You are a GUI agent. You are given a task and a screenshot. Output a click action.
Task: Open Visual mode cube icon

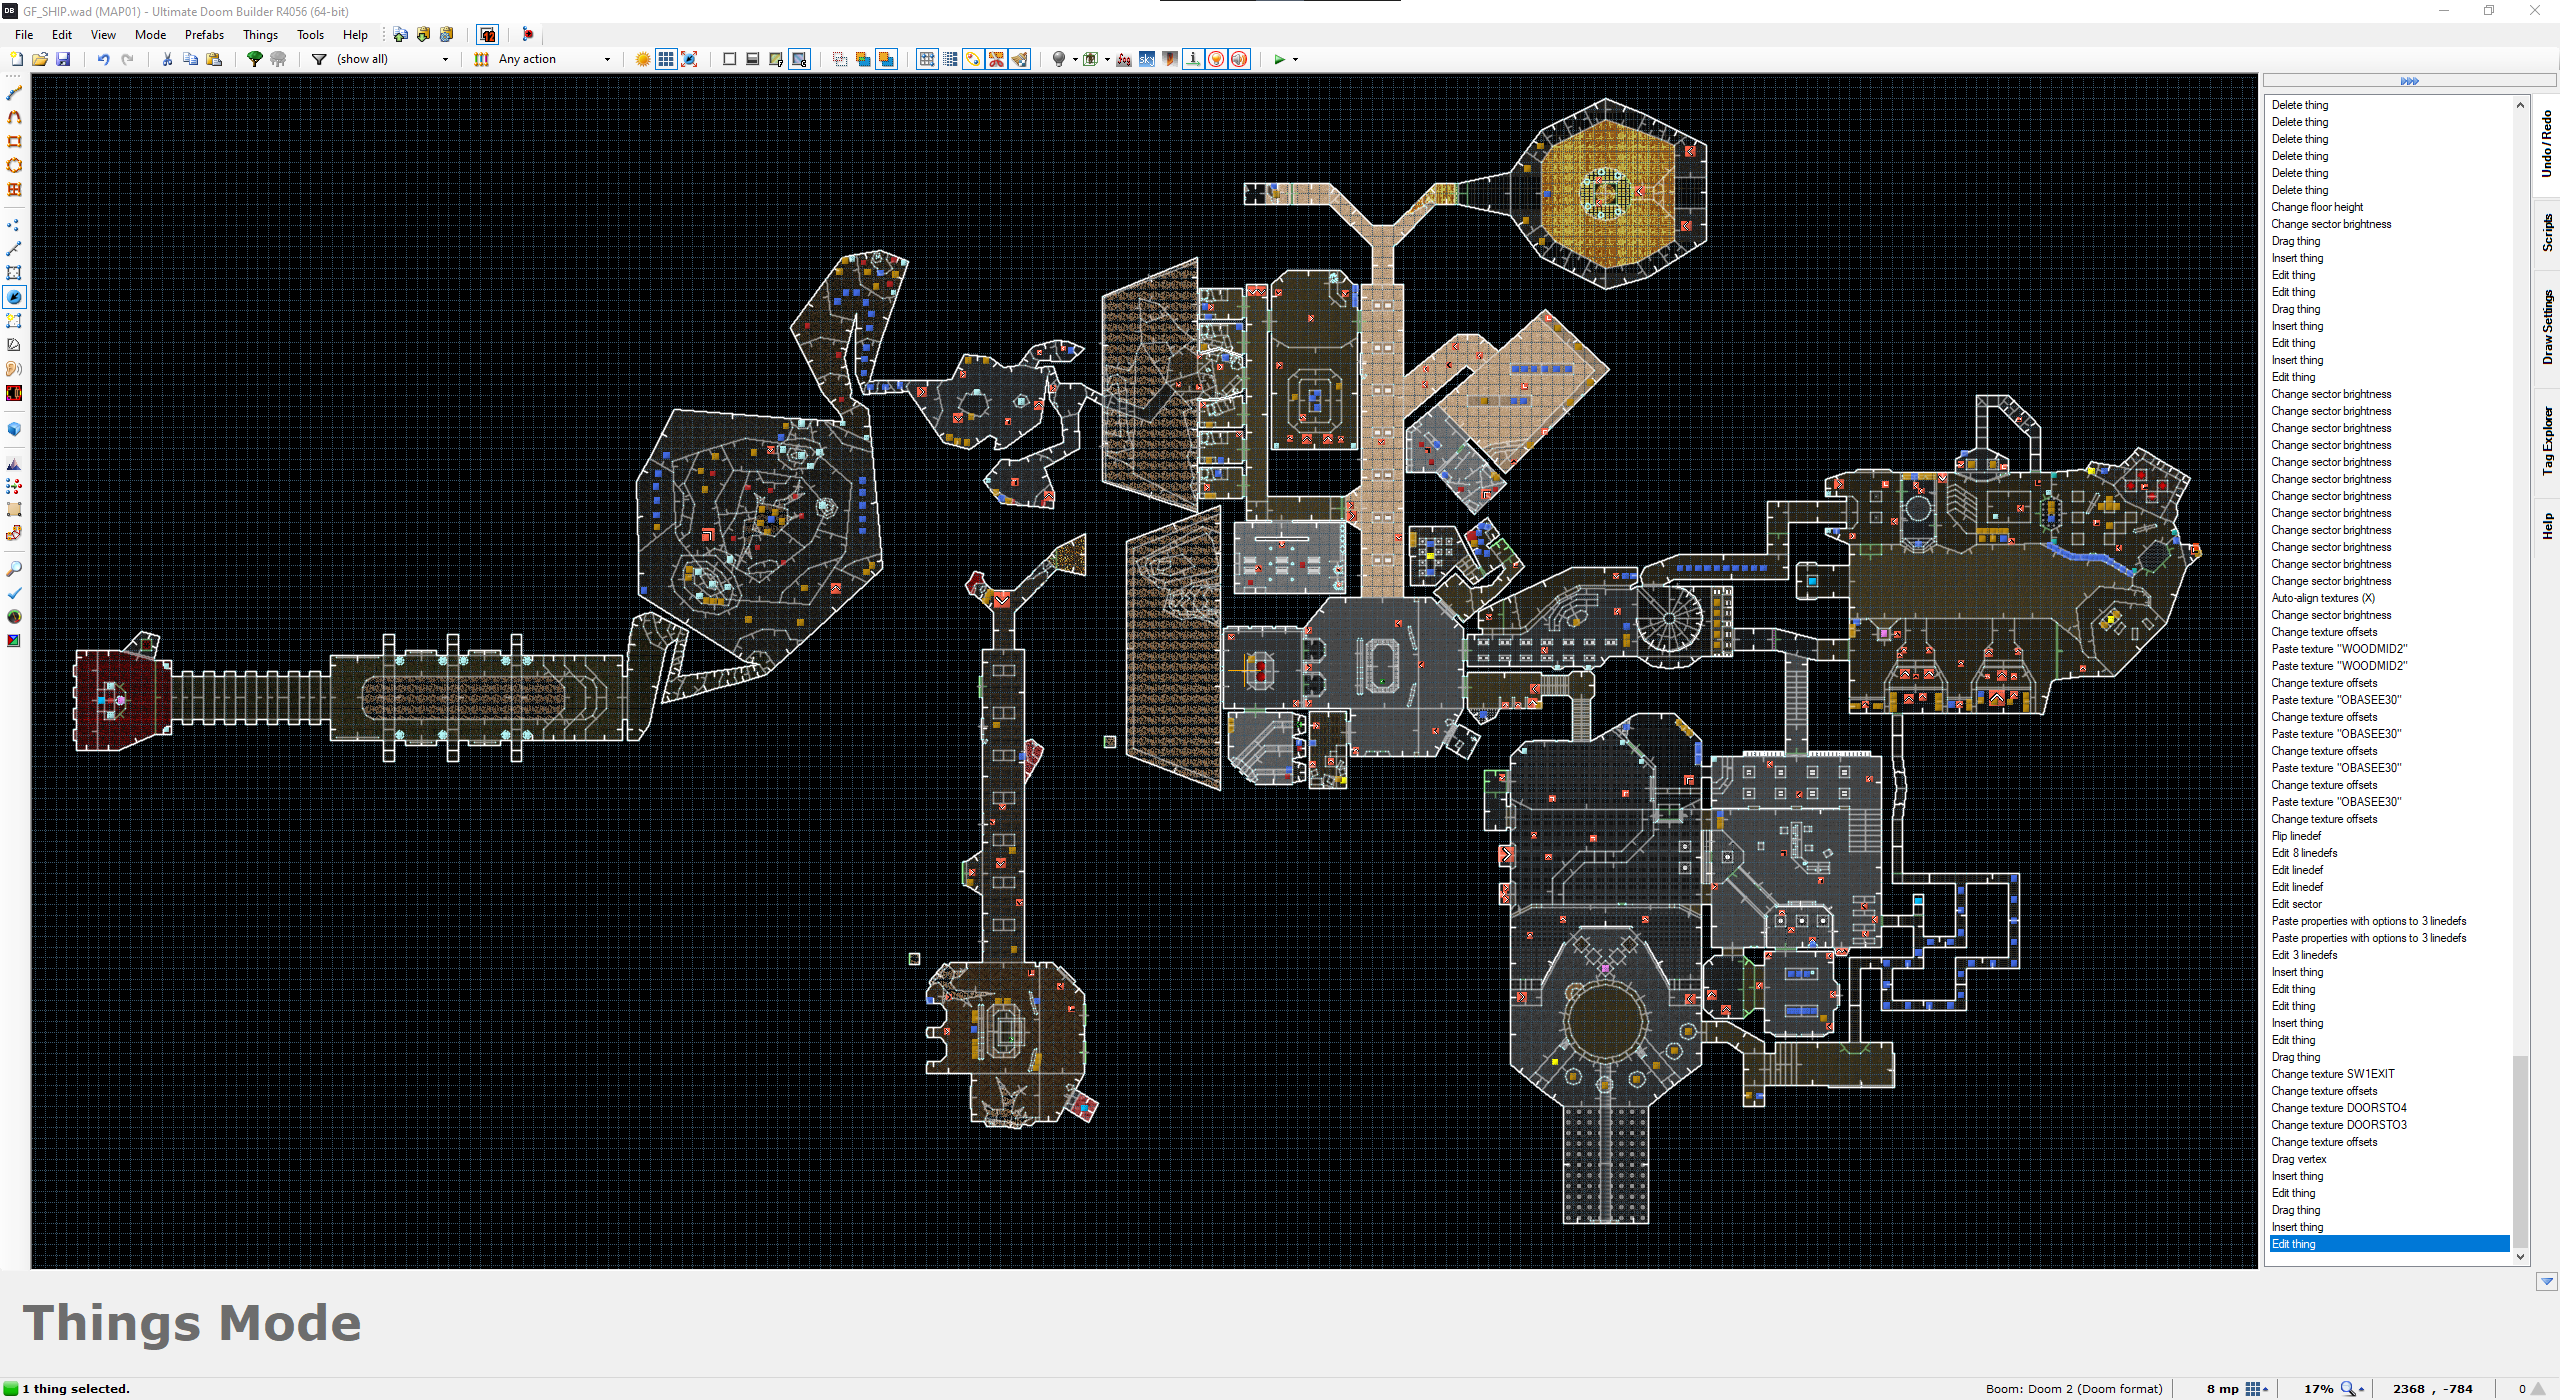14,429
